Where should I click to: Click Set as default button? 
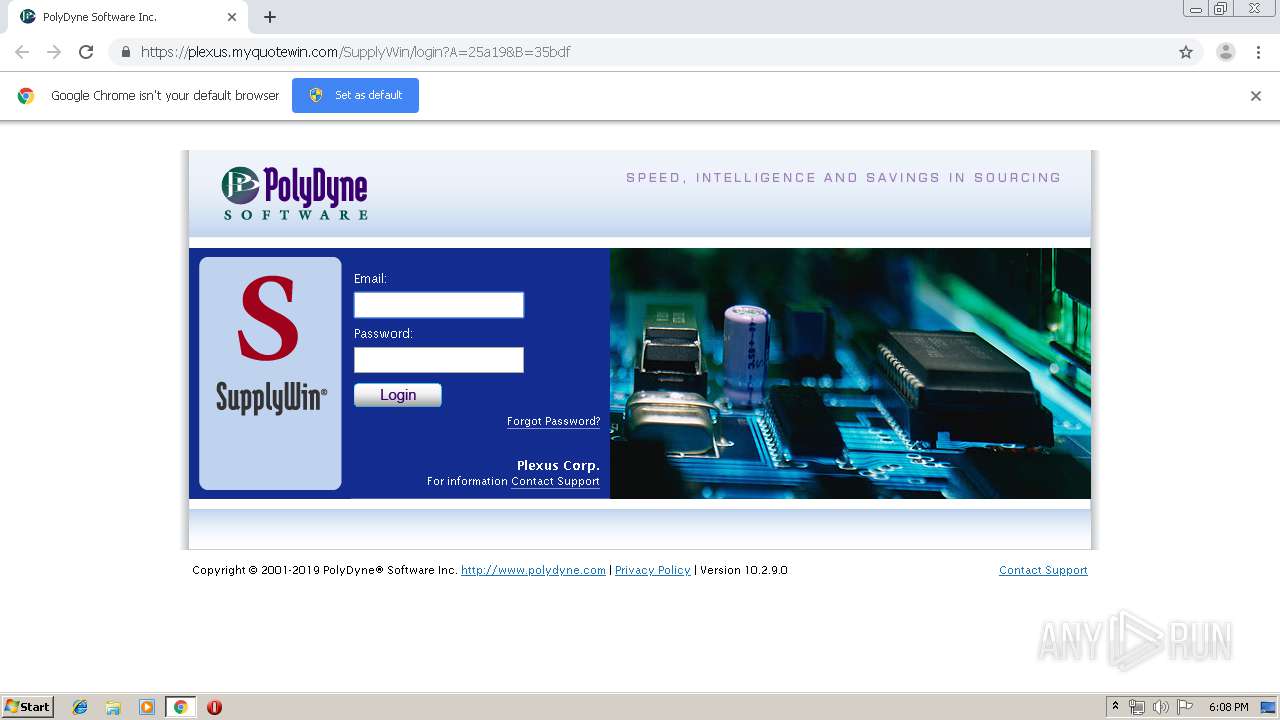(355, 95)
